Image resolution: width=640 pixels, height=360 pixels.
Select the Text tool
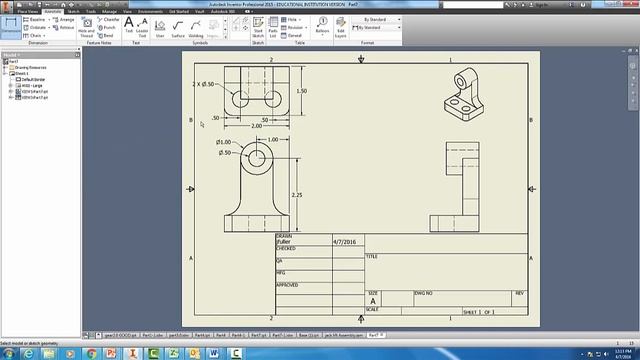coord(129,25)
